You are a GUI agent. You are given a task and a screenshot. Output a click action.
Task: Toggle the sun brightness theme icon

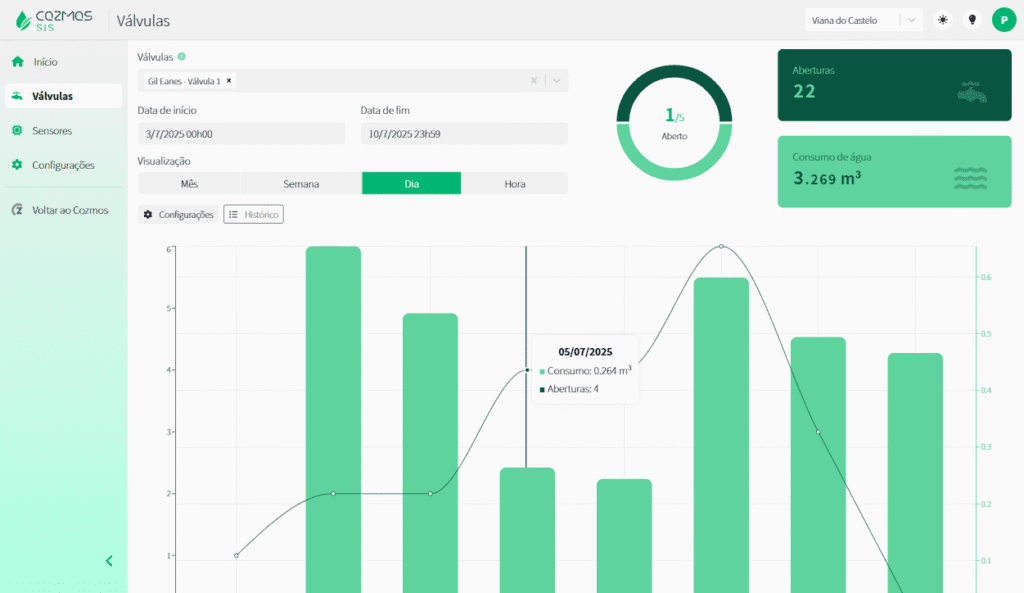tap(942, 20)
